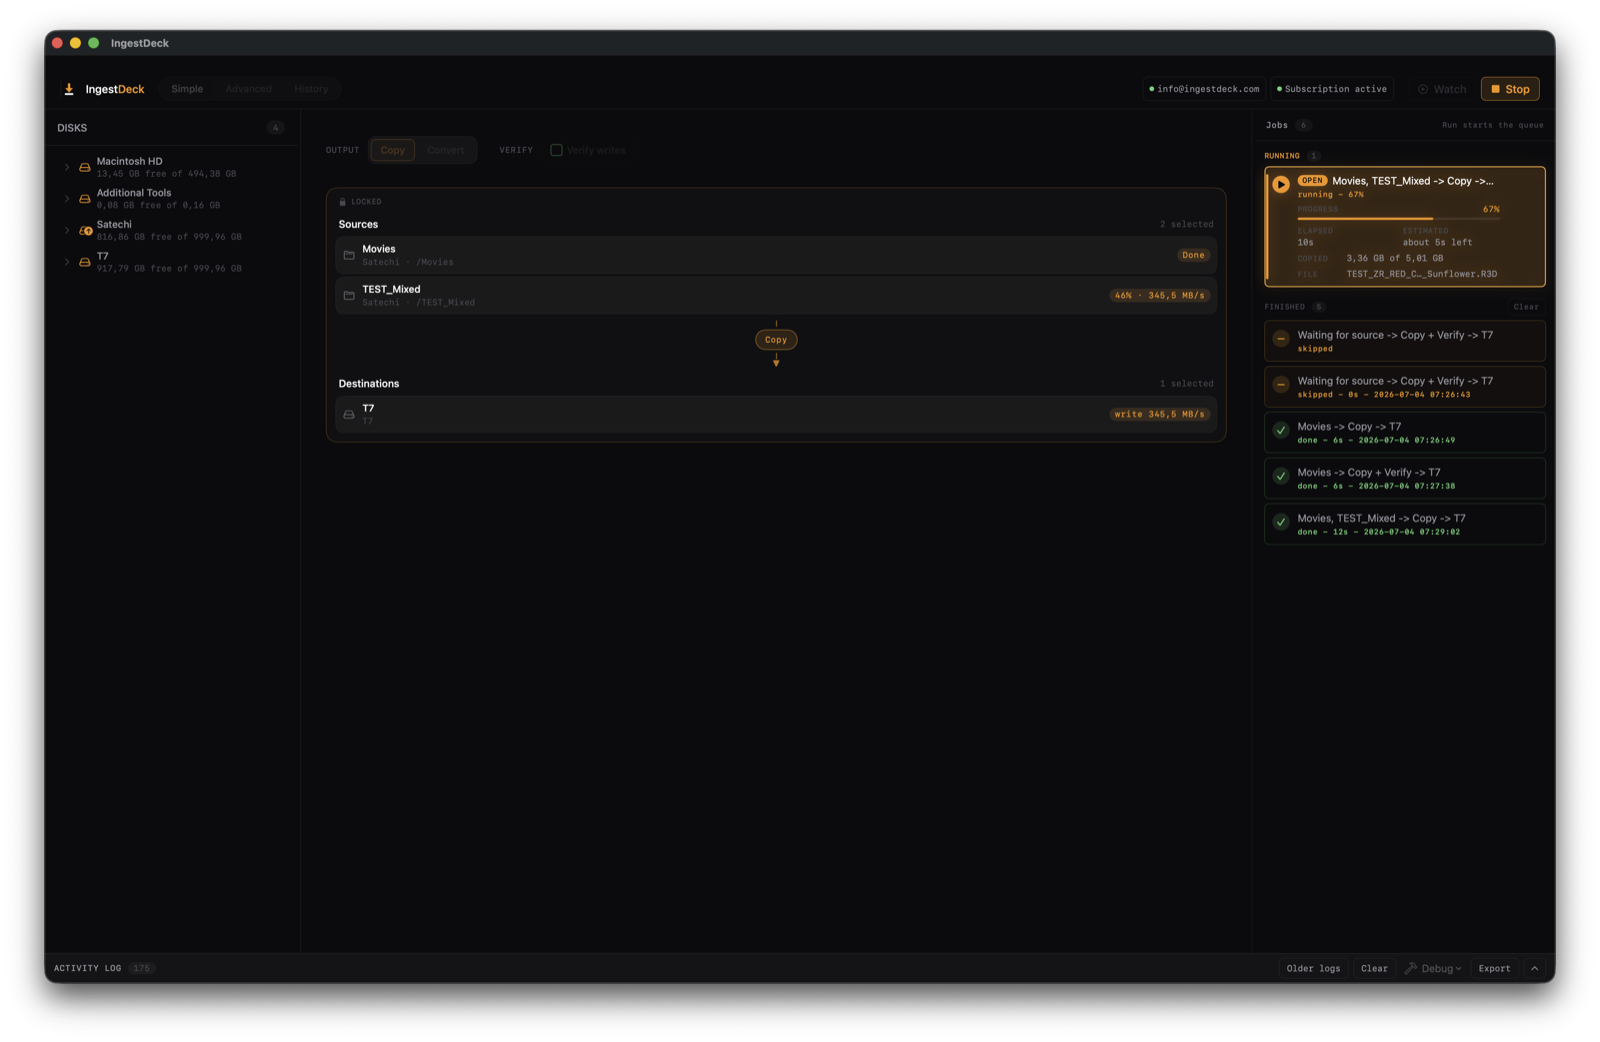Image resolution: width=1600 pixels, height=1042 pixels.
Task: Click the dash icon of job skipped at 07:26:43
Action: [x=1281, y=385]
